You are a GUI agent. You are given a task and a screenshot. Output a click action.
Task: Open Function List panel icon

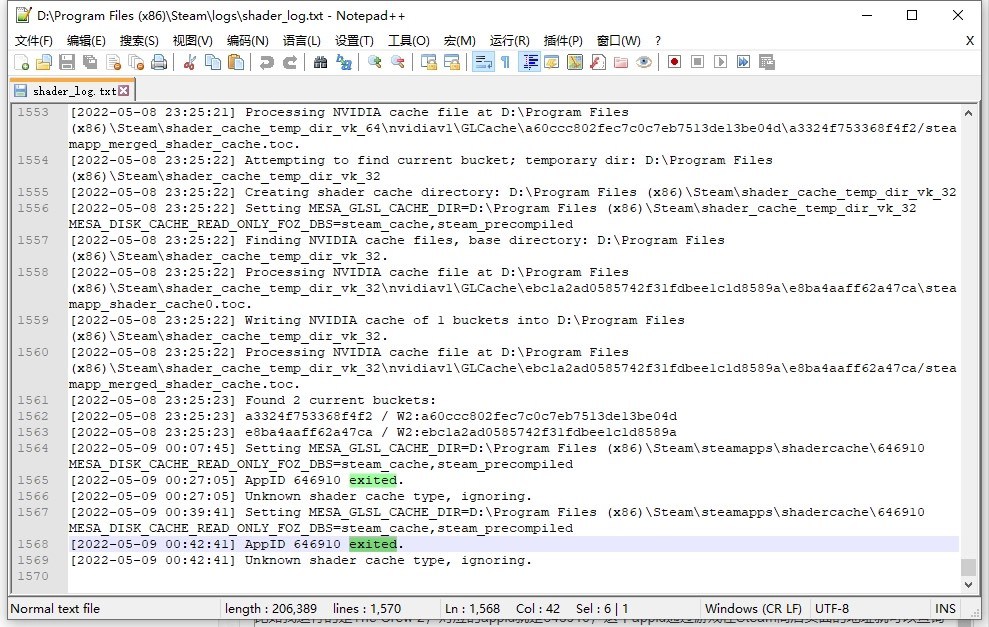(598, 62)
